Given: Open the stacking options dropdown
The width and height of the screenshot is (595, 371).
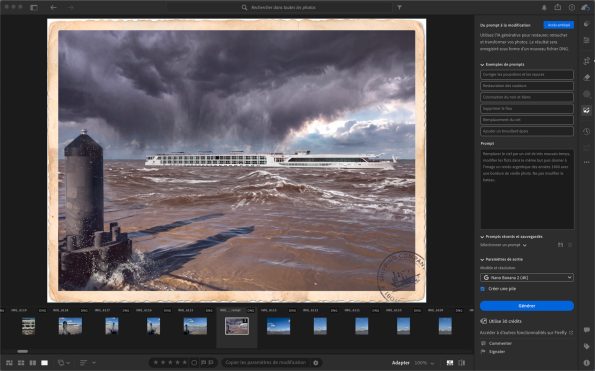Looking at the screenshot, I should point(63,363).
